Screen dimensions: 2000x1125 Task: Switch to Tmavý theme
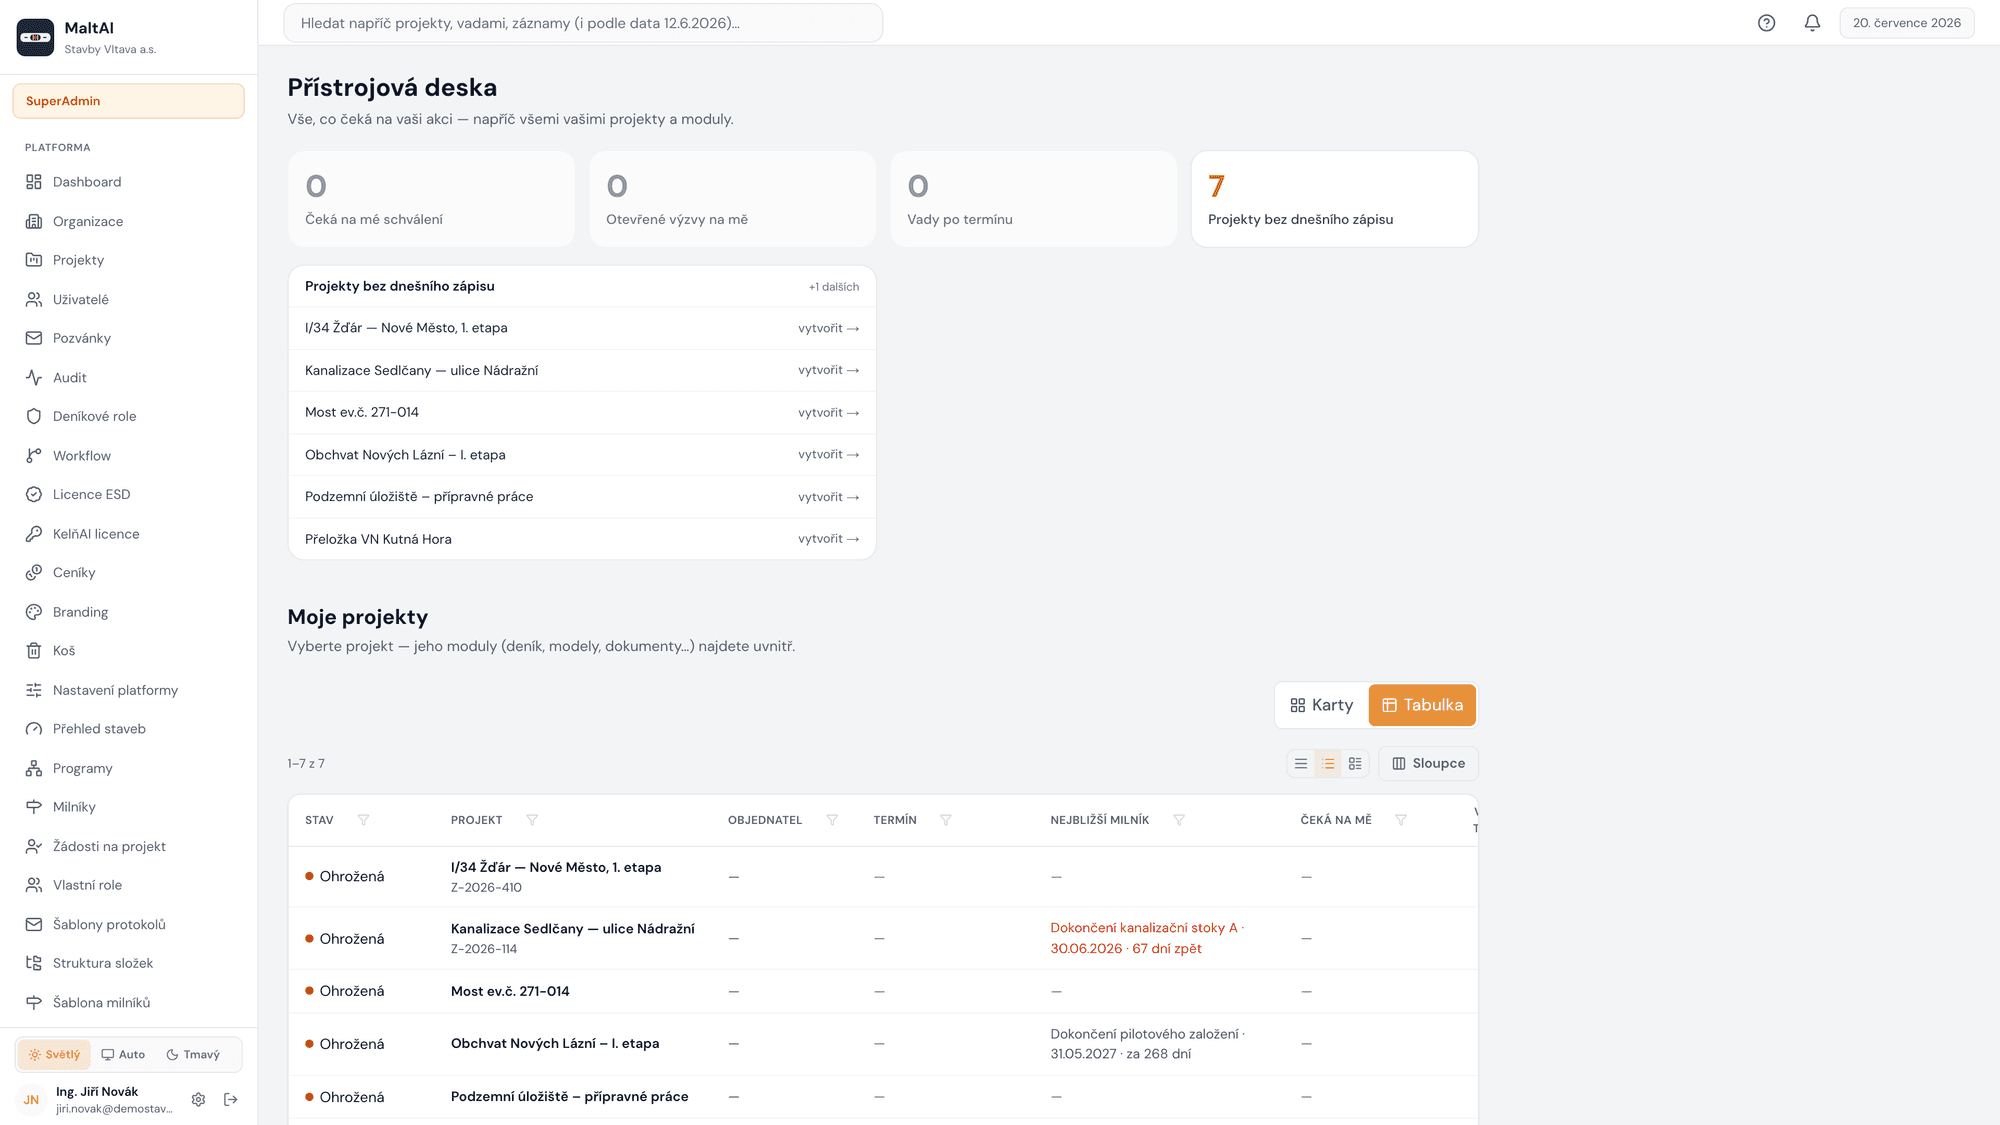pos(193,1054)
